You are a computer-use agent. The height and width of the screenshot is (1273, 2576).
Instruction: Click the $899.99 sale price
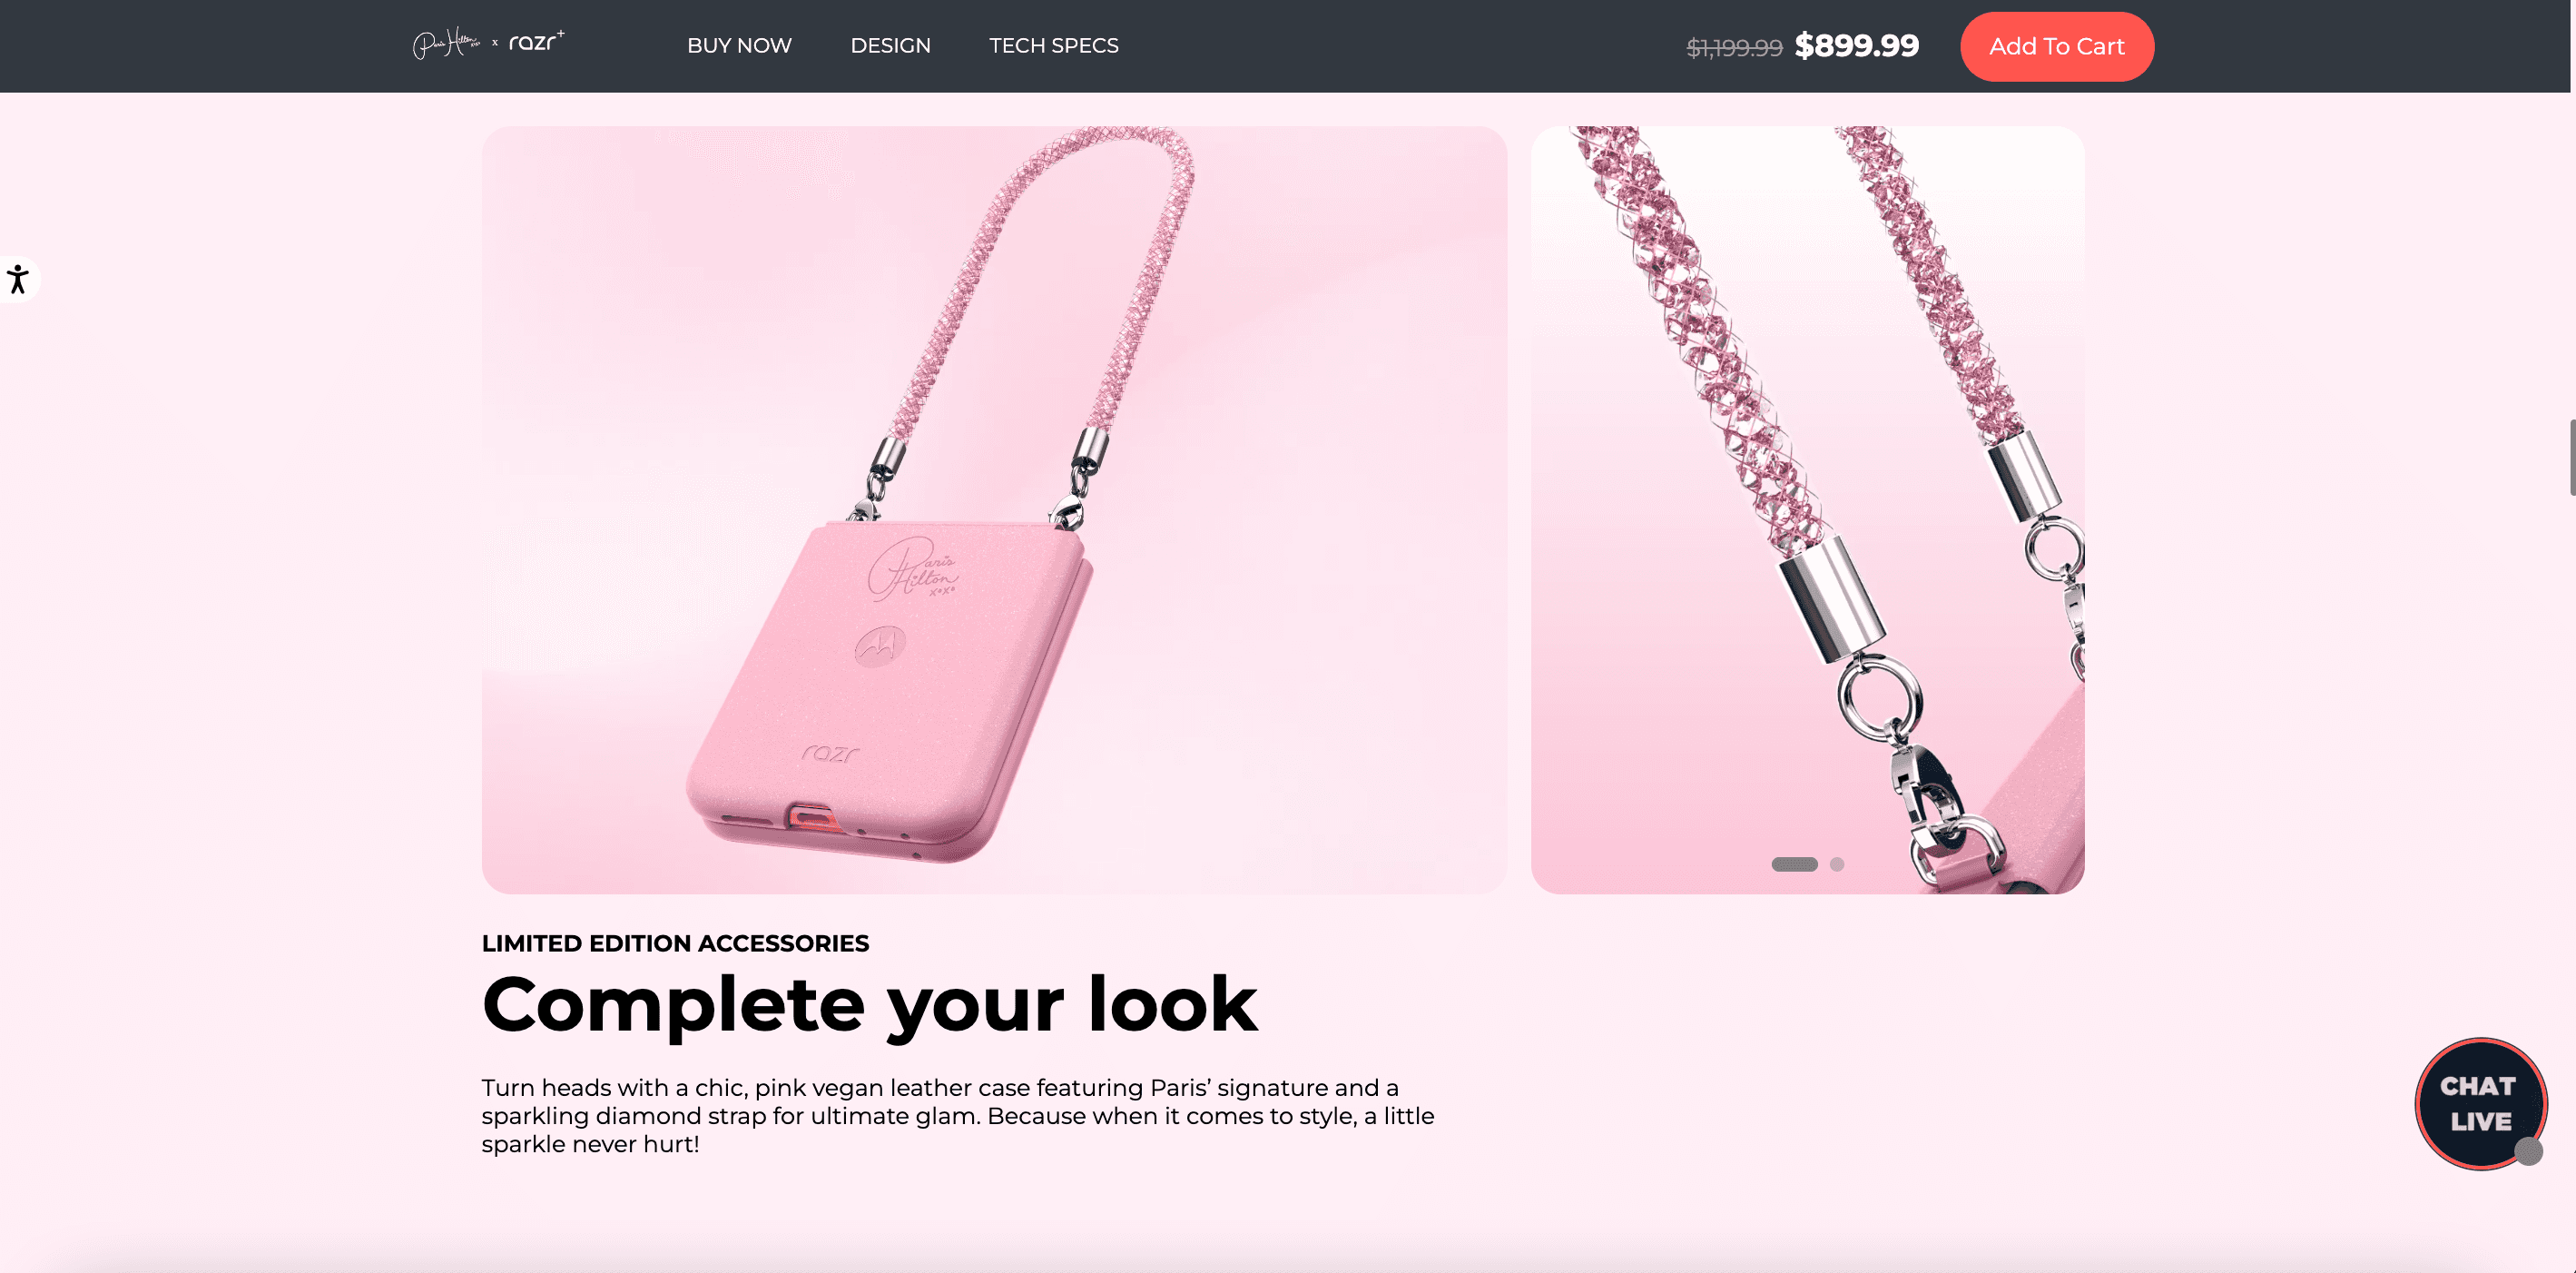tap(1857, 45)
